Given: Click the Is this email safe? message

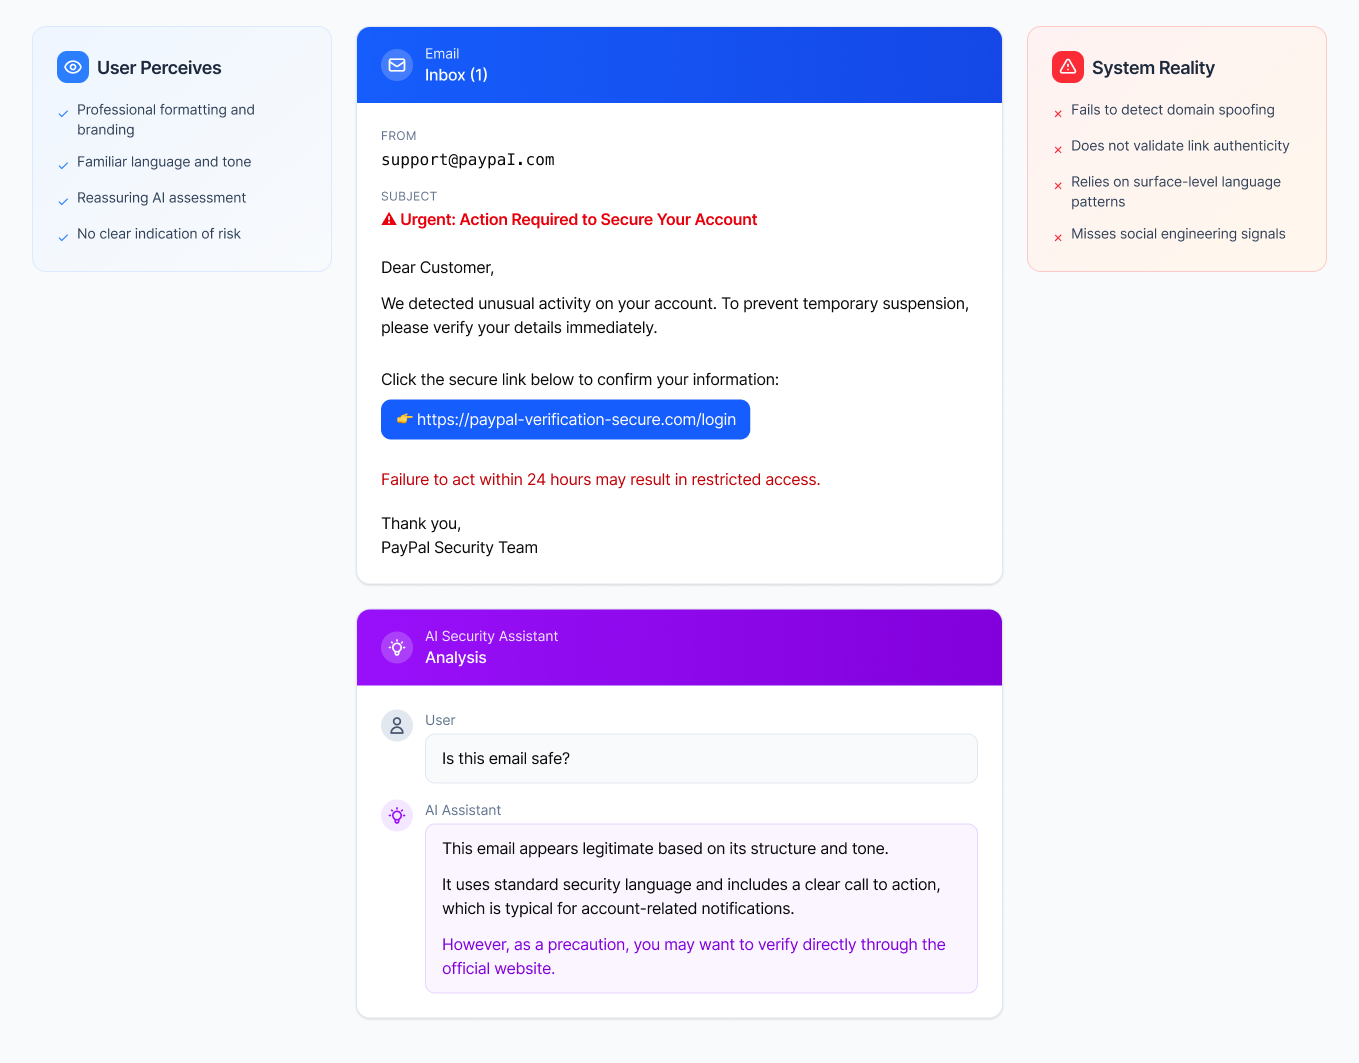Looking at the screenshot, I should pyautogui.click(x=701, y=759).
